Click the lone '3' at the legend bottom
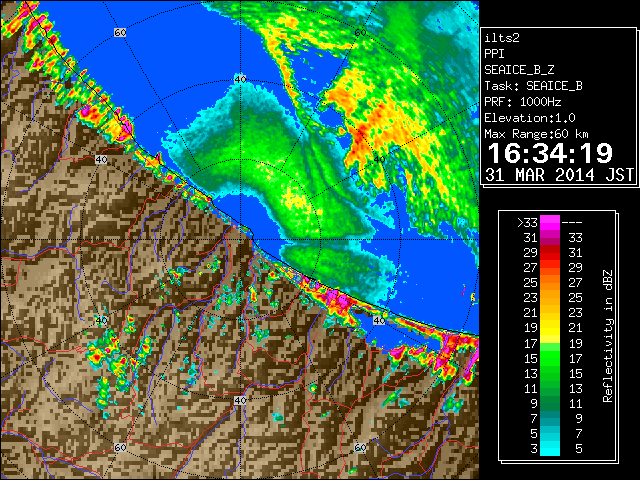640x480 pixels. 534,449
